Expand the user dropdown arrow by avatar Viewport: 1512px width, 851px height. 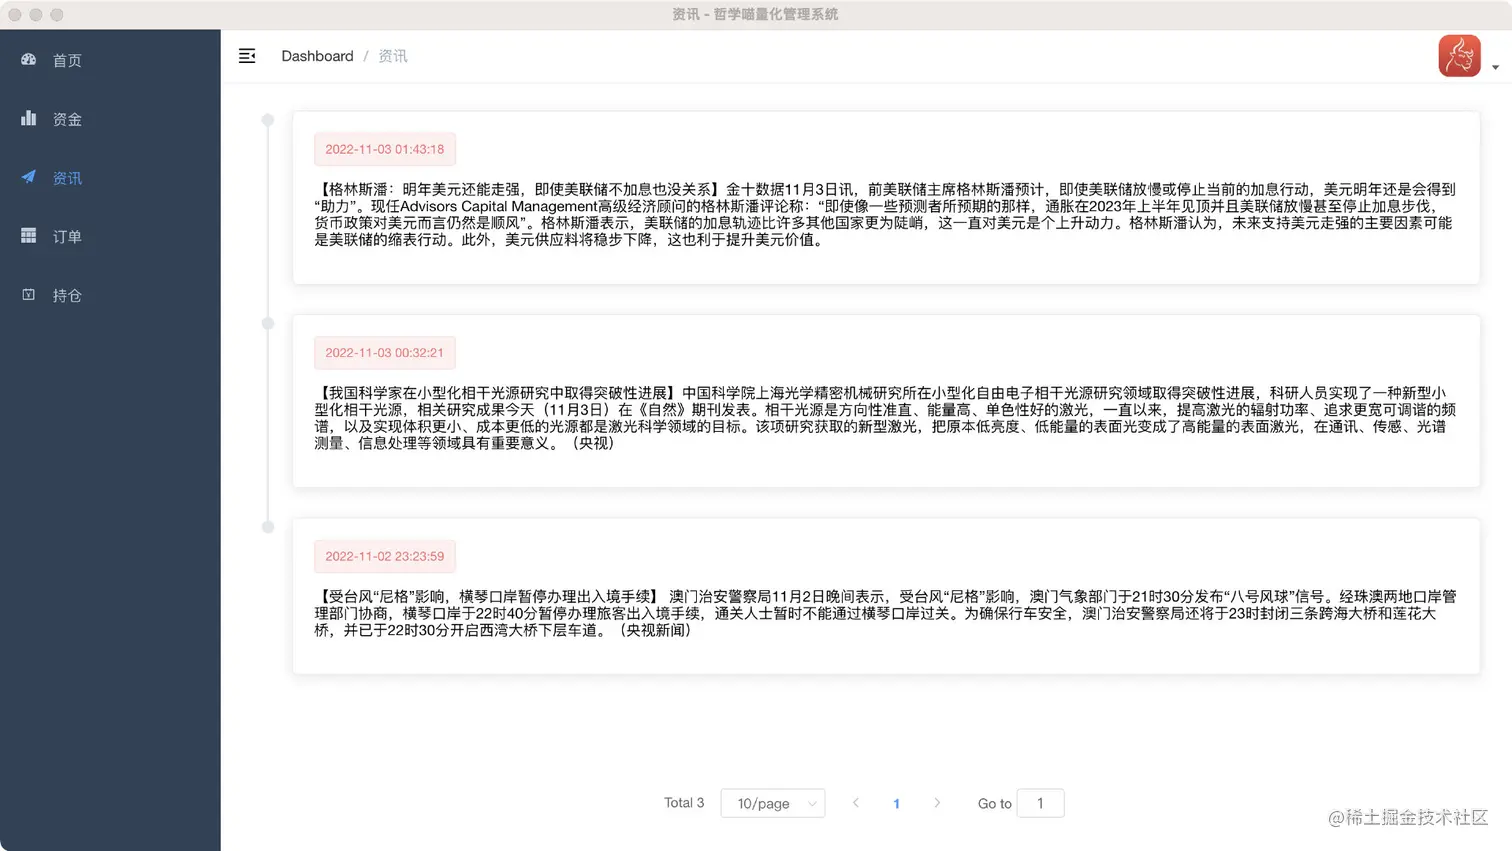click(1495, 67)
